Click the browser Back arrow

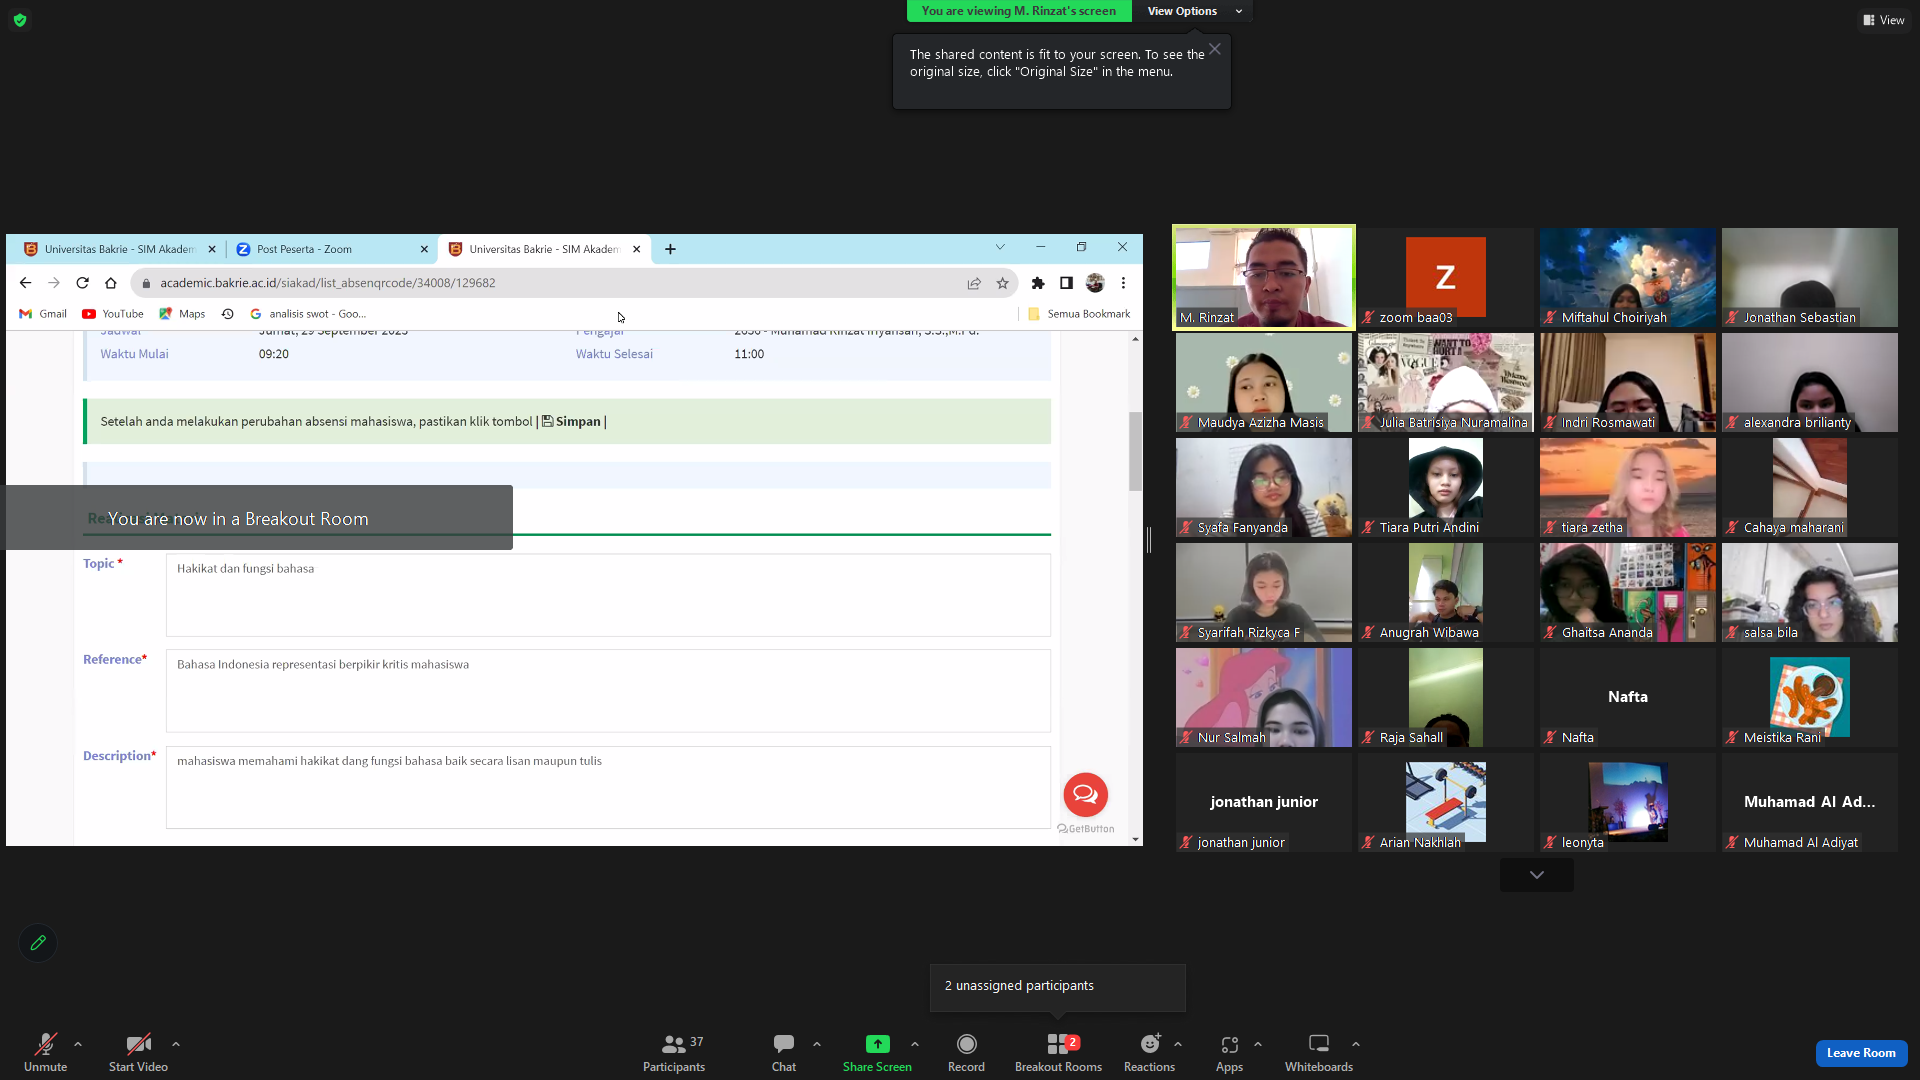[26, 283]
